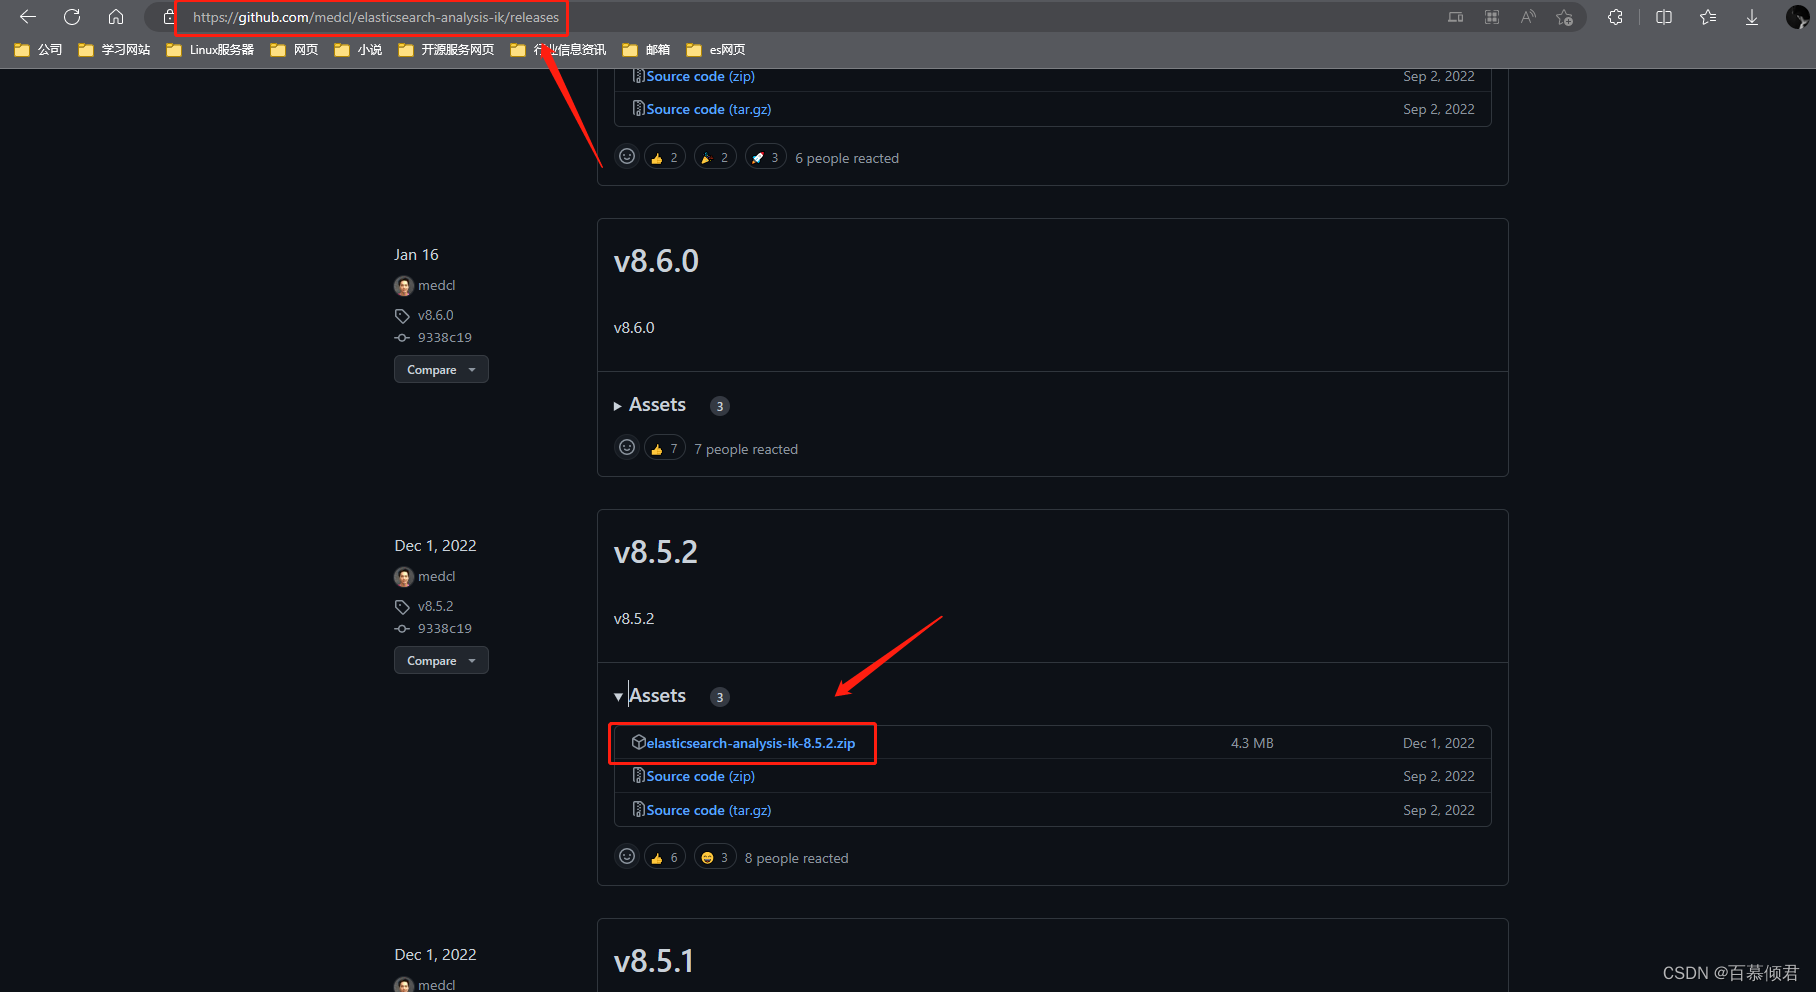This screenshot has width=1816, height=992.
Task: Open Linux服务器 bookmark folder
Action: click(210, 50)
